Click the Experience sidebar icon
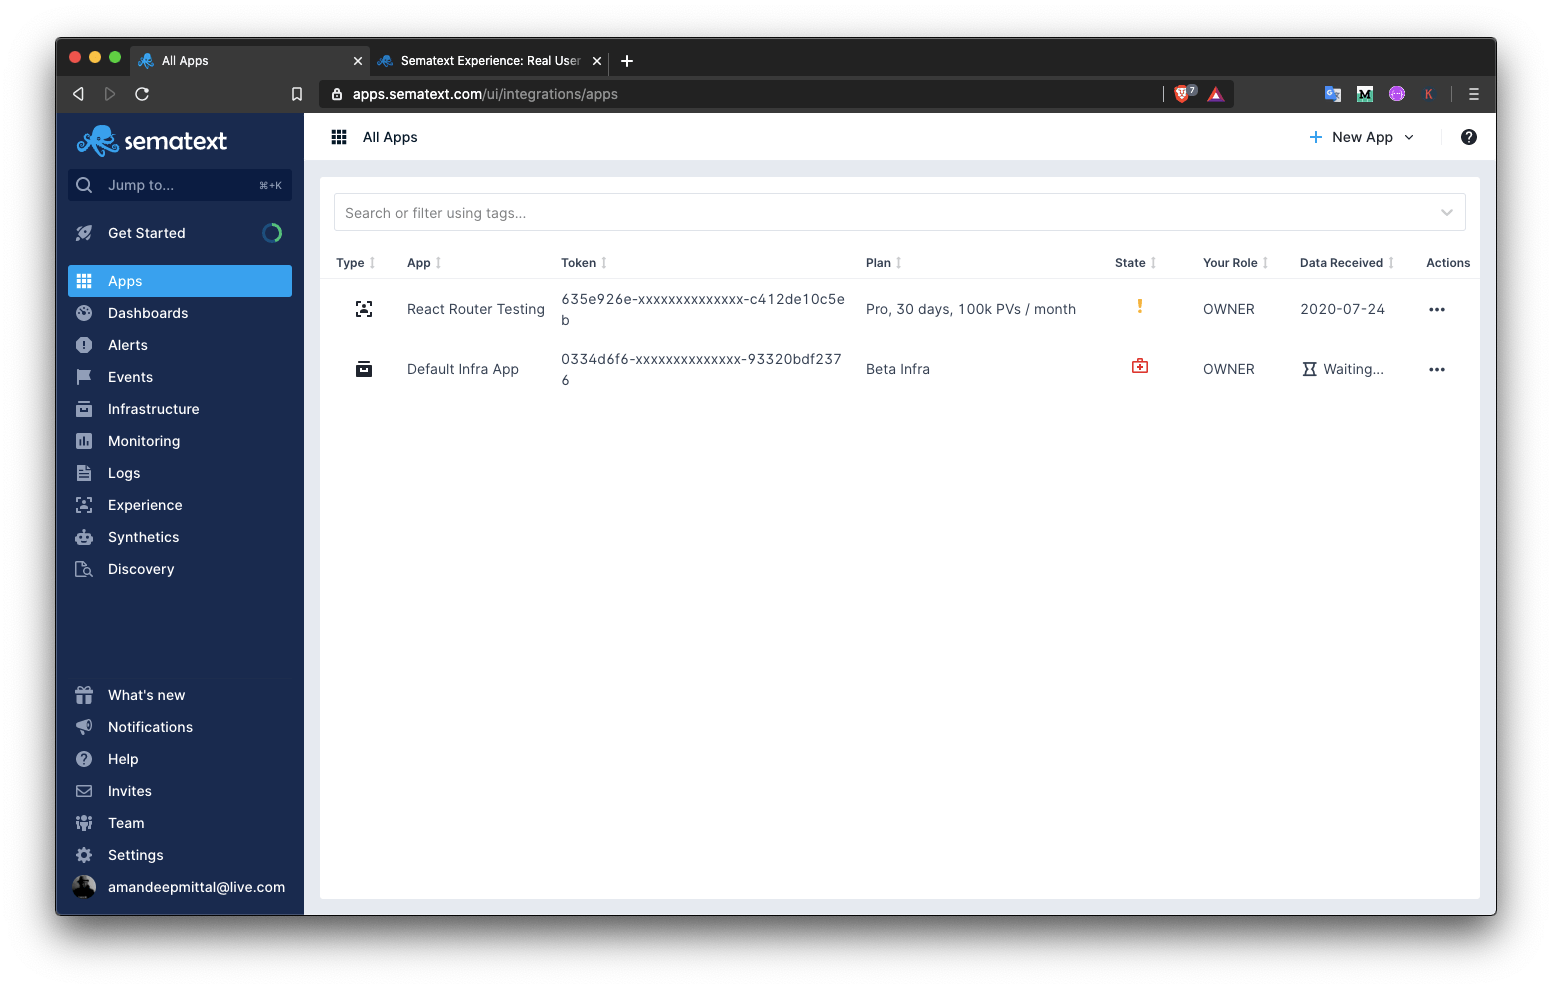 point(84,505)
